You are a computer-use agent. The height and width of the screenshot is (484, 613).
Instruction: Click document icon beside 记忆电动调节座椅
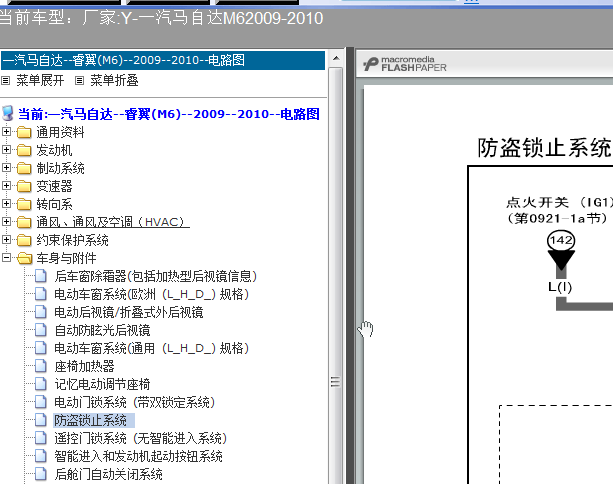[x=41, y=384]
